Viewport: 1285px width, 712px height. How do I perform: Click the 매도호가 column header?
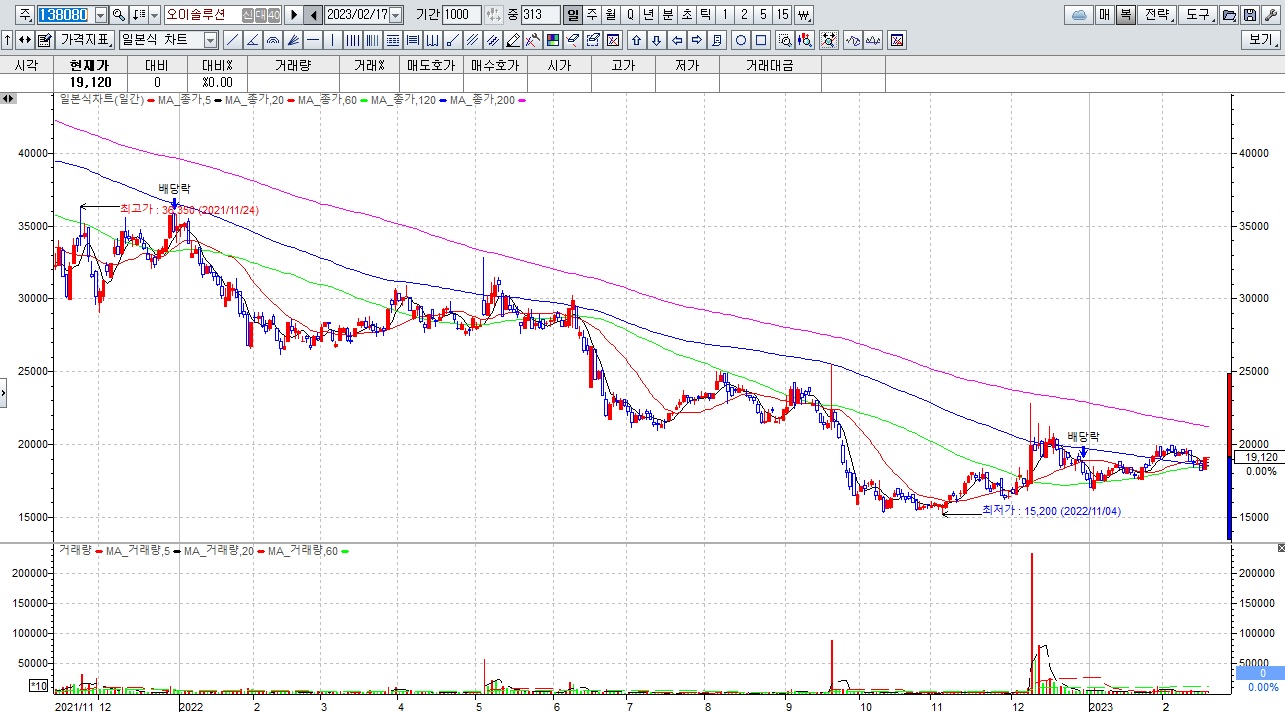431,65
